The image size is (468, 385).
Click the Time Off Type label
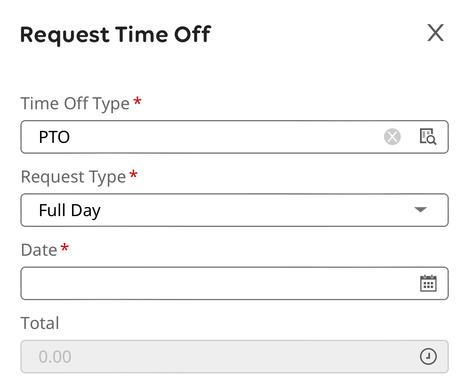pos(75,104)
